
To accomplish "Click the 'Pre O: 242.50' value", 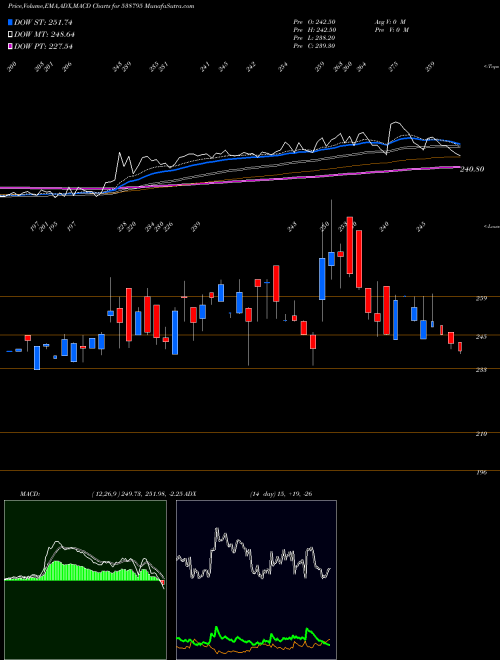I will tap(314, 22).
